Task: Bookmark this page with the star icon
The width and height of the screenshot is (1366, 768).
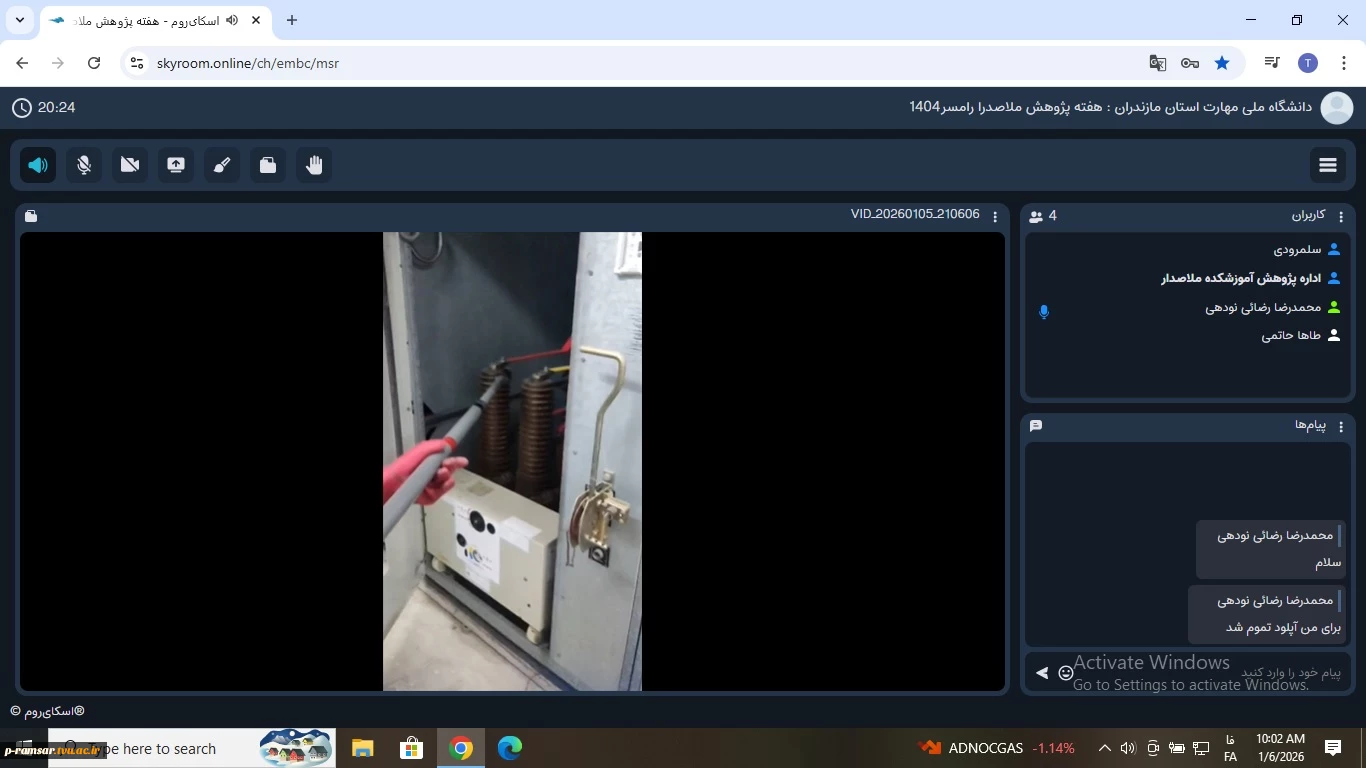Action: 1222,63
